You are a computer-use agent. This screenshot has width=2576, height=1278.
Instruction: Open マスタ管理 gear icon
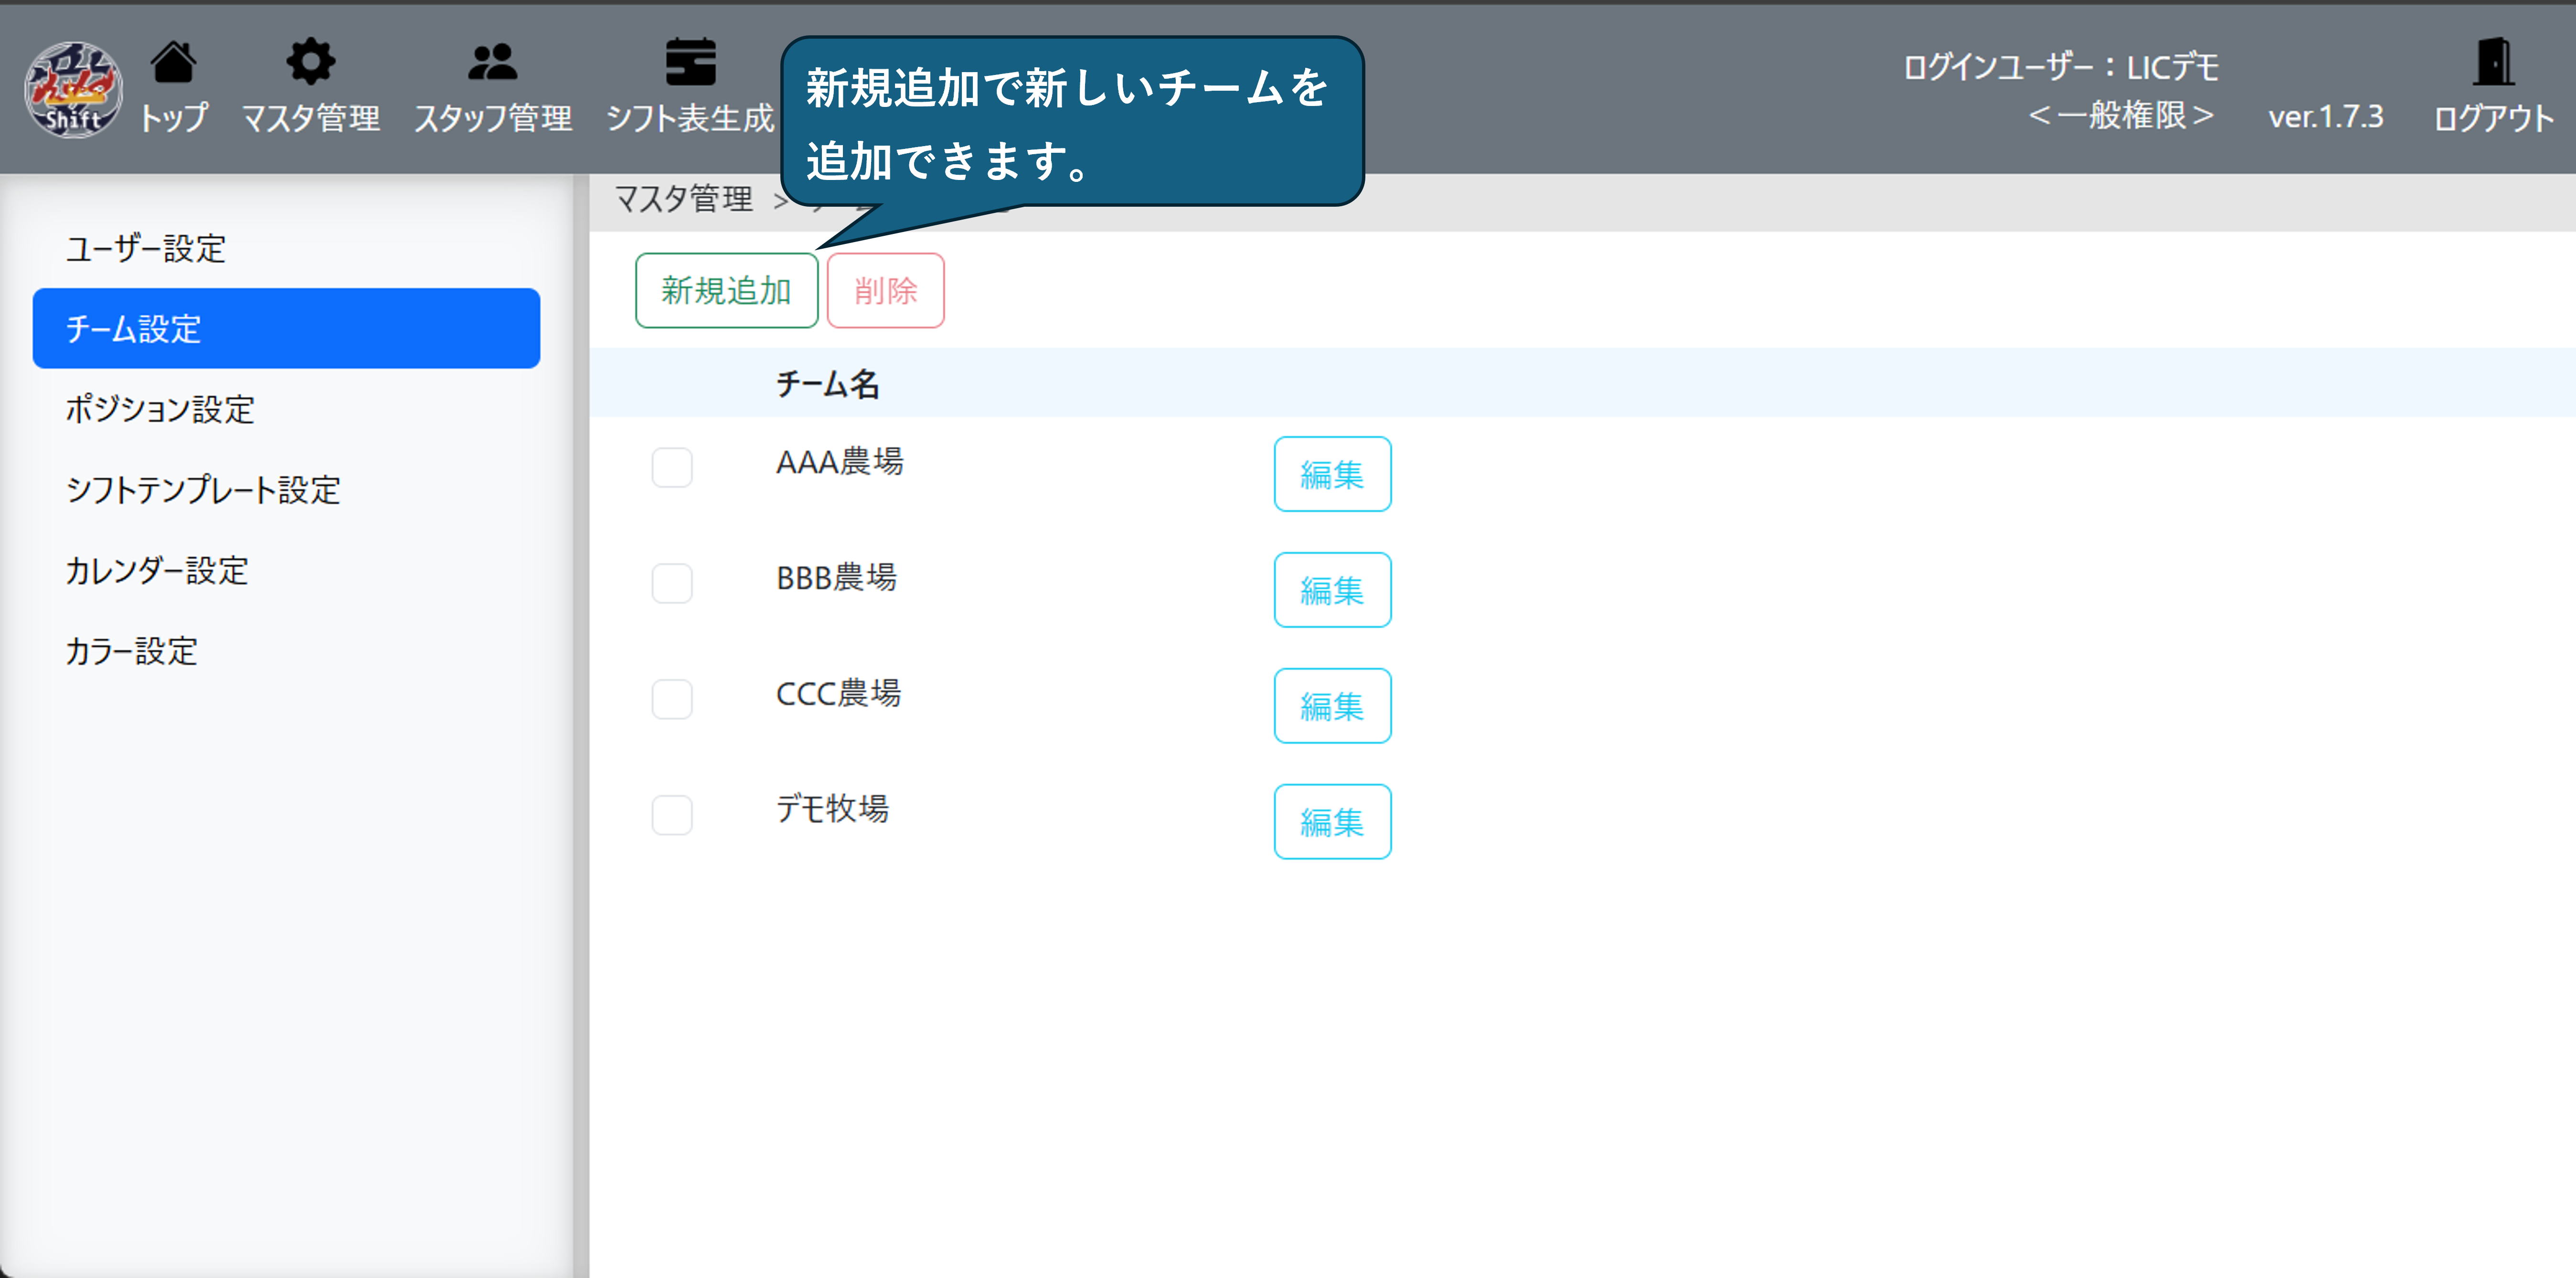310,63
